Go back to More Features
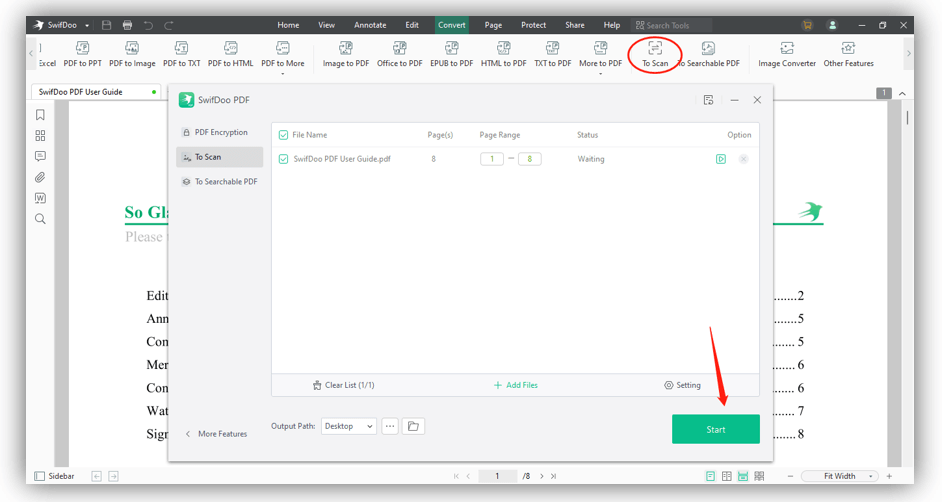The image size is (942, 502). pyautogui.click(x=216, y=434)
